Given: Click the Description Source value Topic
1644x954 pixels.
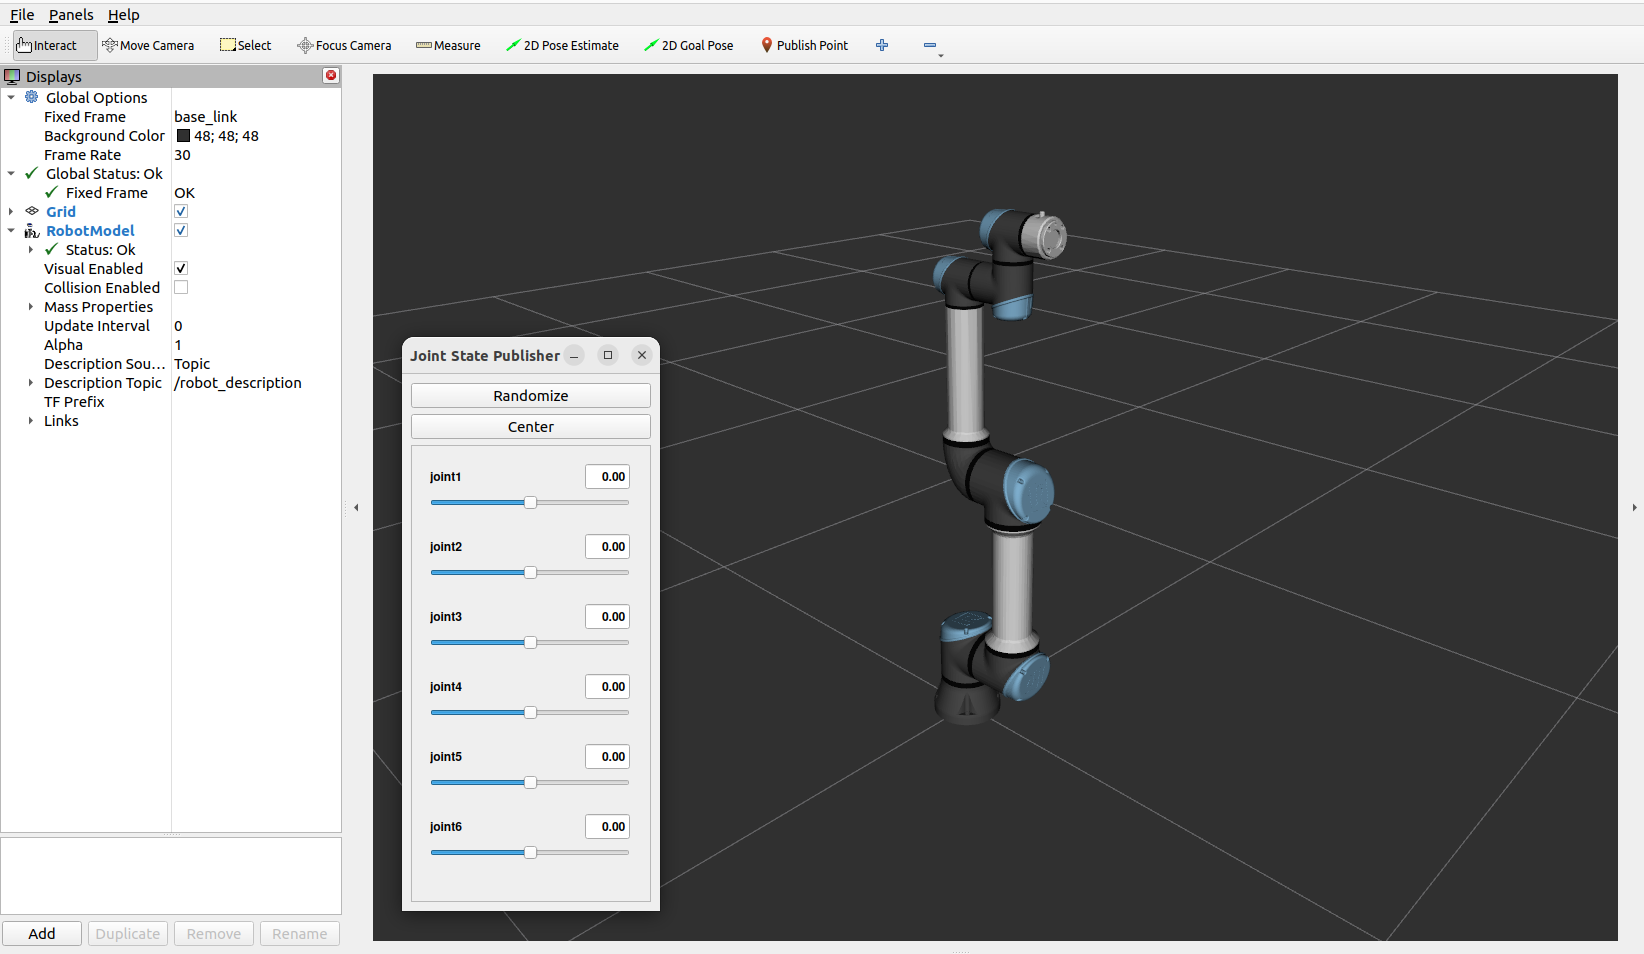Looking at the screenshot, I should 192,364.
